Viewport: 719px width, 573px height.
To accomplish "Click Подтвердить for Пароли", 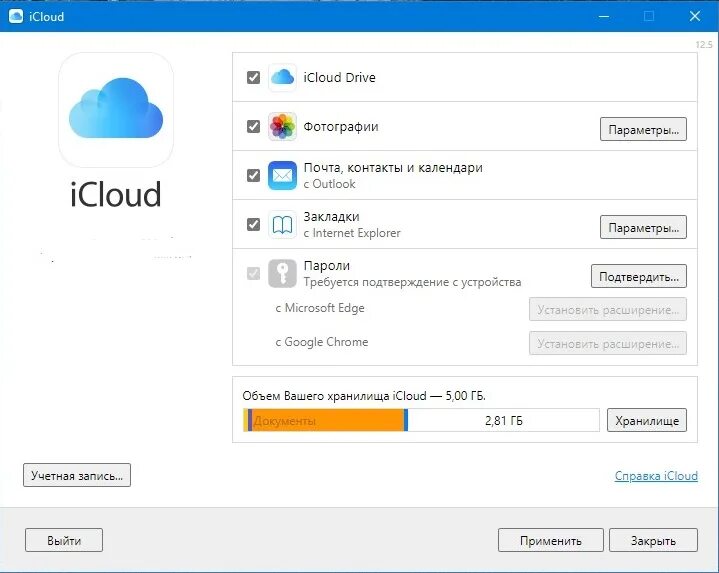I will [638, 276].
